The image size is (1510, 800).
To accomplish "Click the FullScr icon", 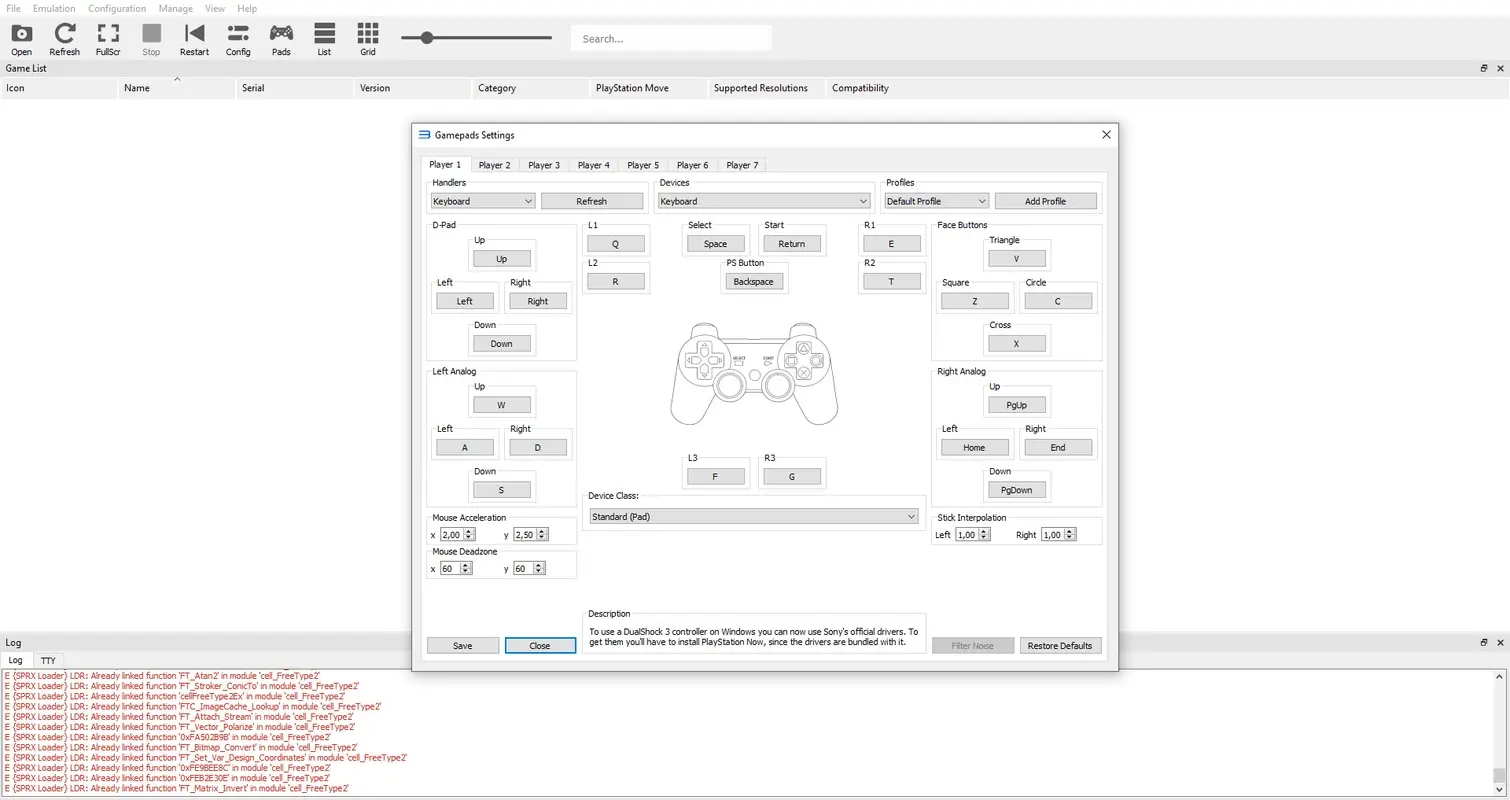I will [x=108, y=38].
